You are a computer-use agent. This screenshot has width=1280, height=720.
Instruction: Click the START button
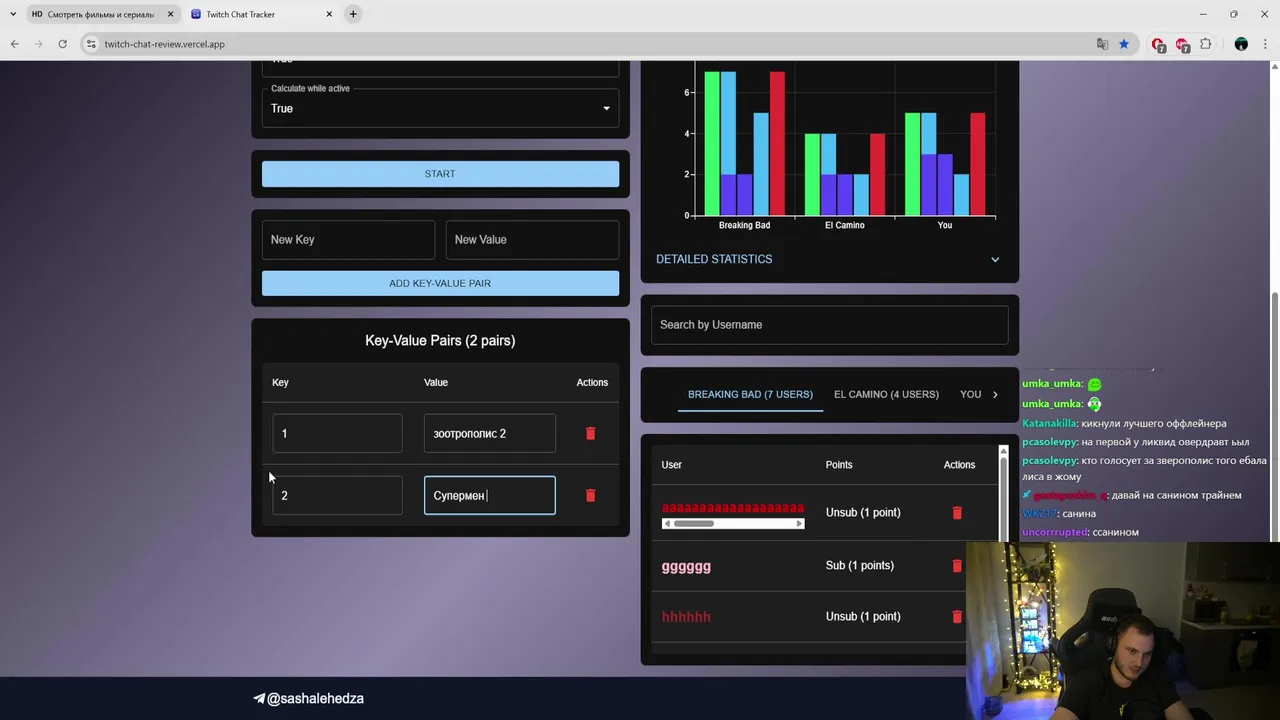tap(440, 174)
